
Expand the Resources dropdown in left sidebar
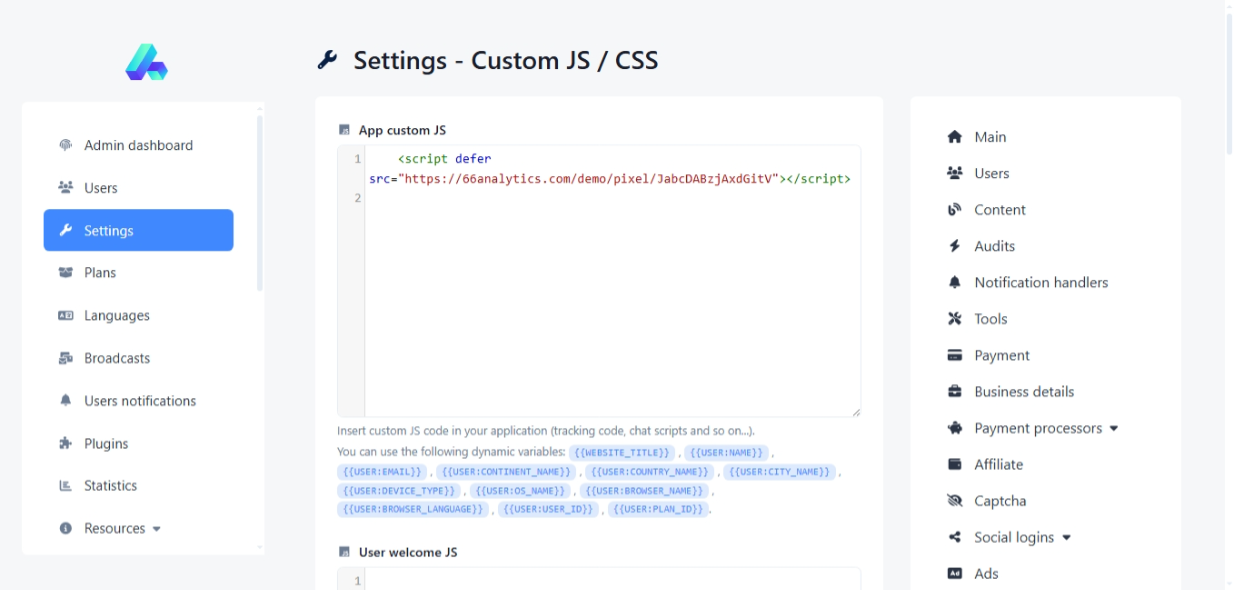tap(122, 528)
